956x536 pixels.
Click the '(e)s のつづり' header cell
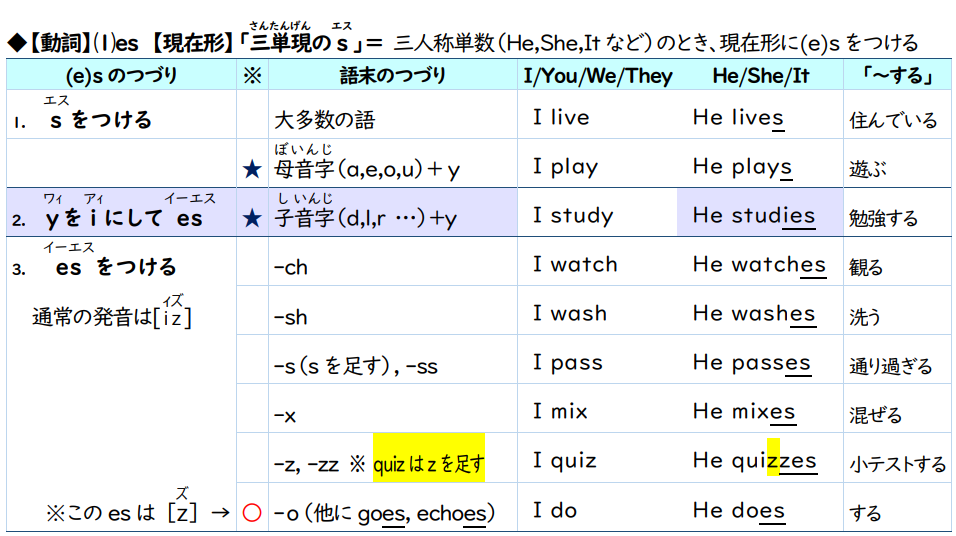coord(121,75)
